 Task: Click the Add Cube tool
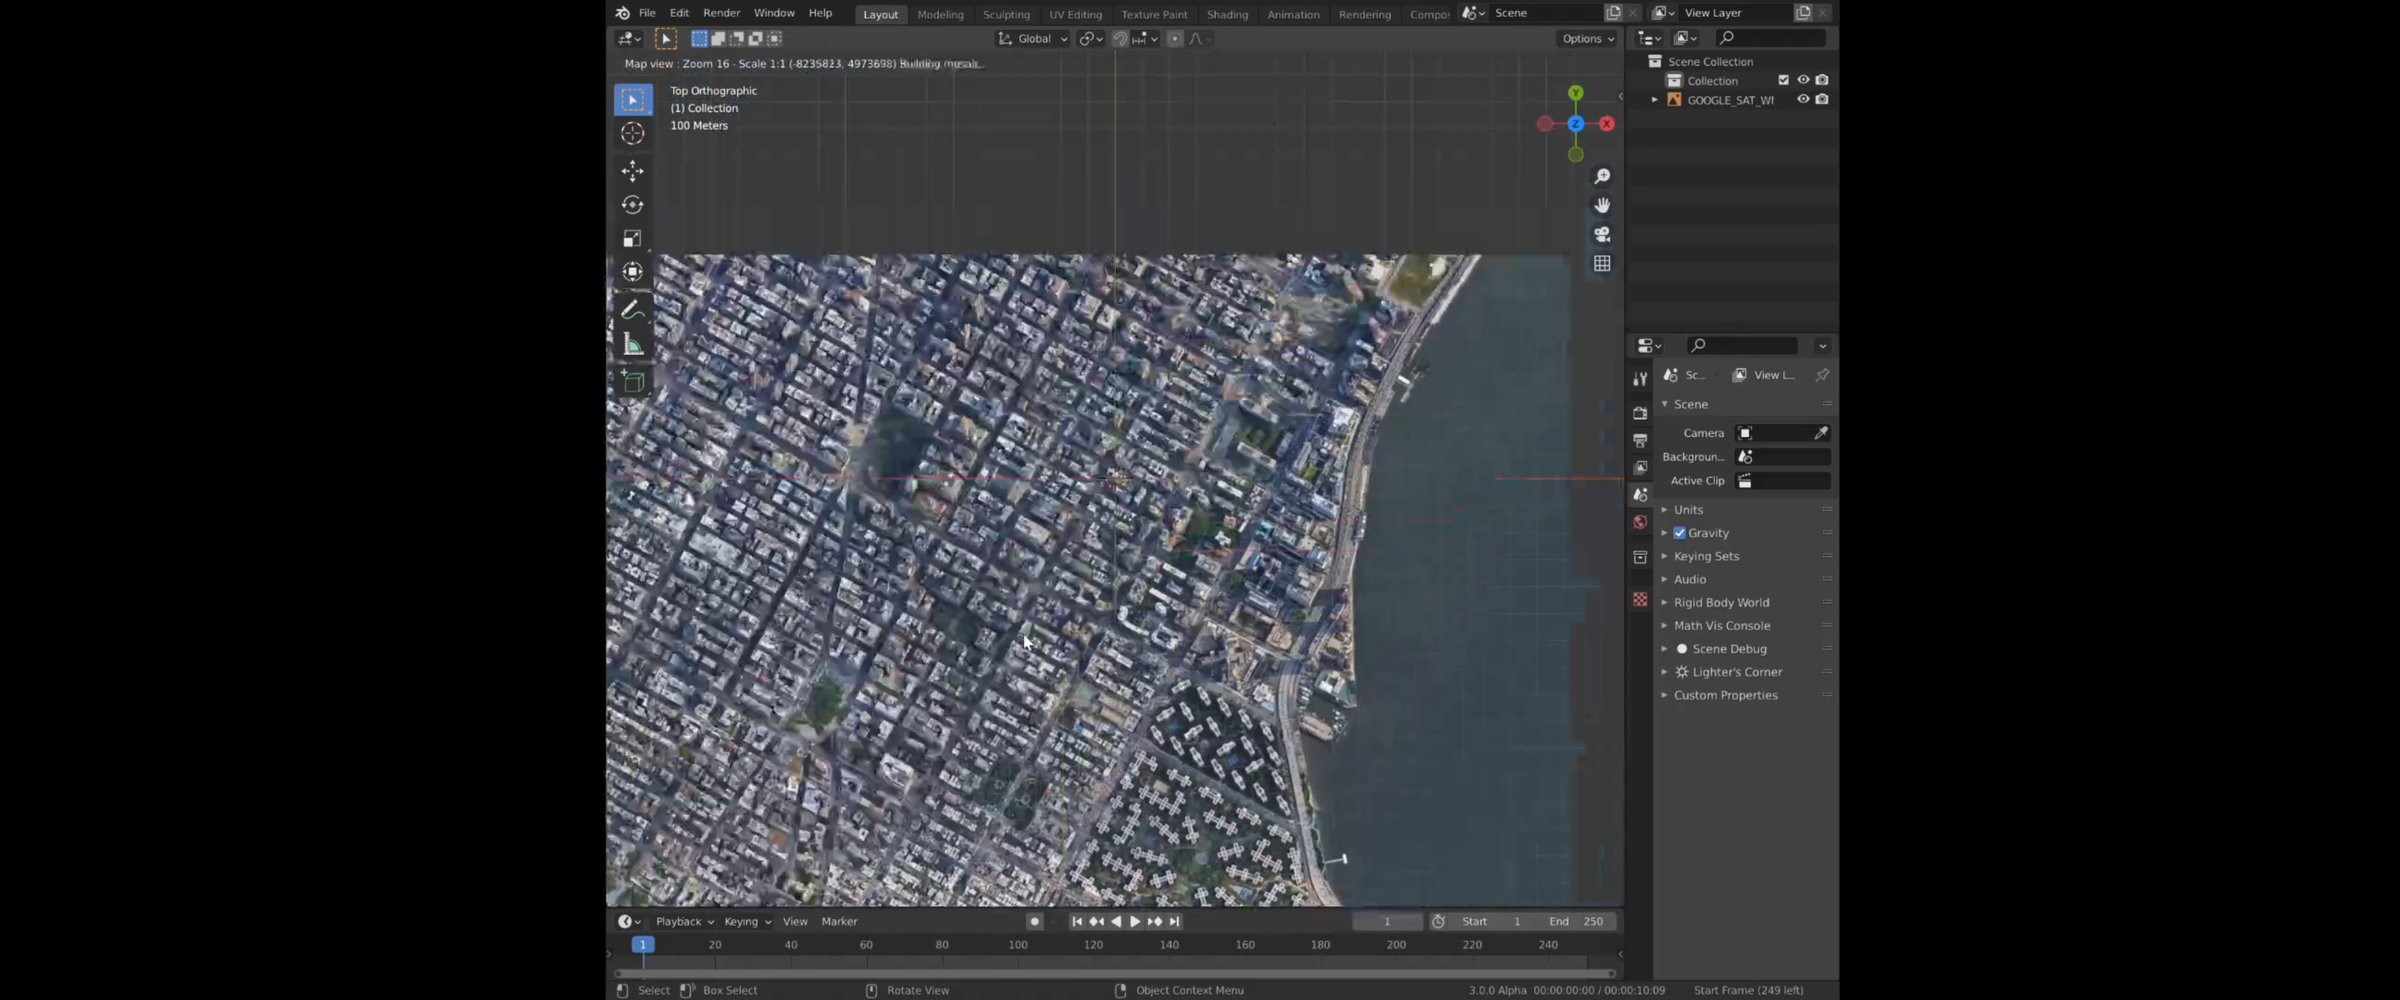[x=632, y=381]
